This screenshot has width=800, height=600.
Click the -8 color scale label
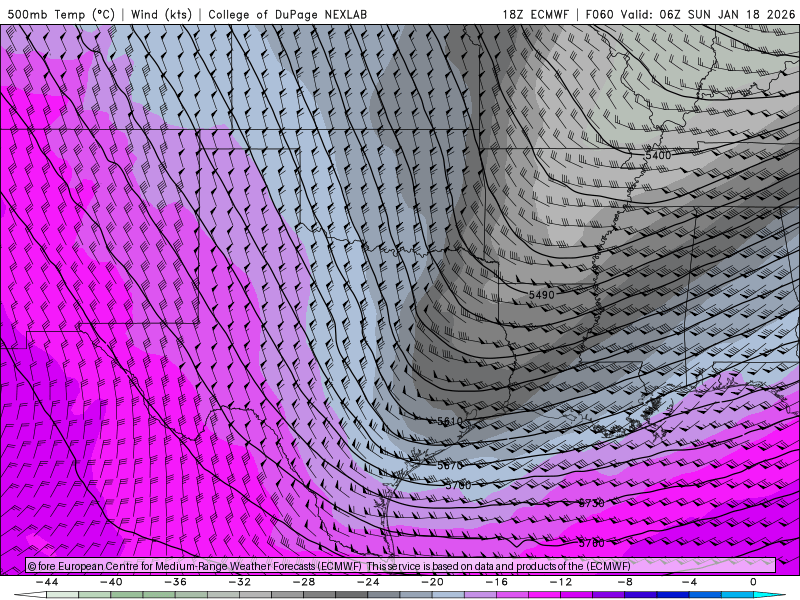click(625, 582)
